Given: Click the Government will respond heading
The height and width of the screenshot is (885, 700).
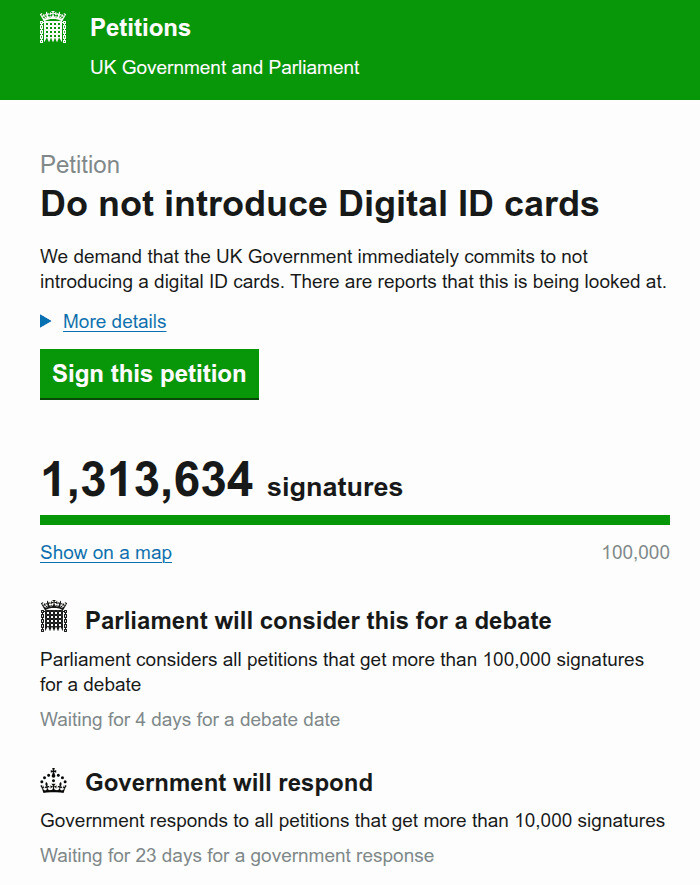Looking at the screenshot, I should 229,782.
